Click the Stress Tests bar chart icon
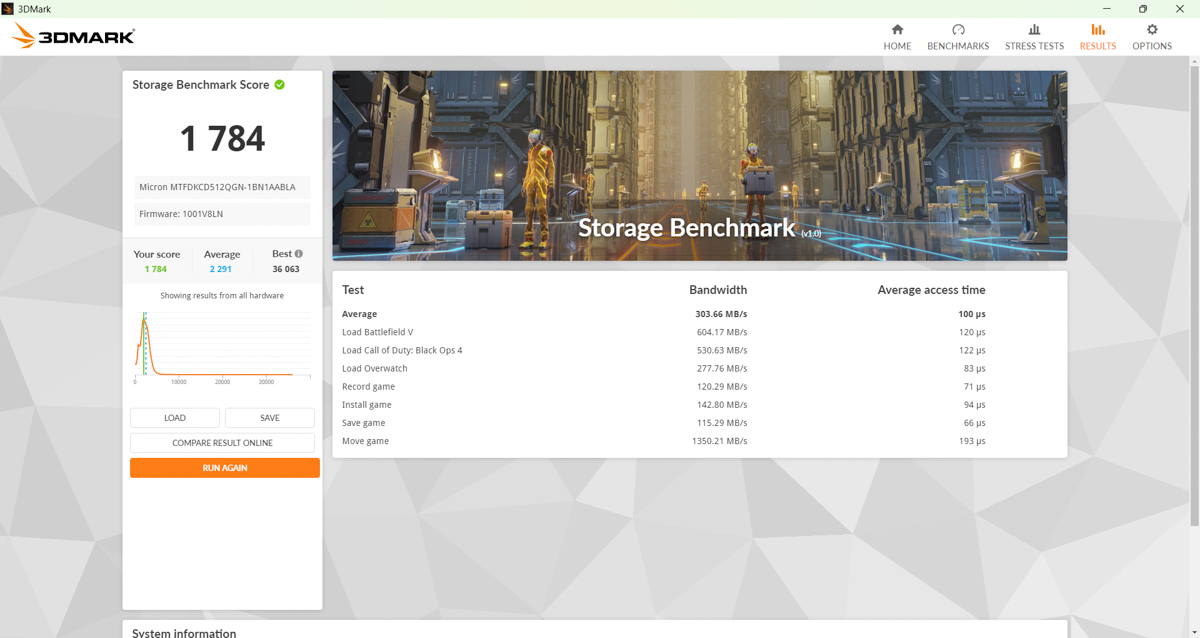The image size is (1200, 638). point(1034,30)
